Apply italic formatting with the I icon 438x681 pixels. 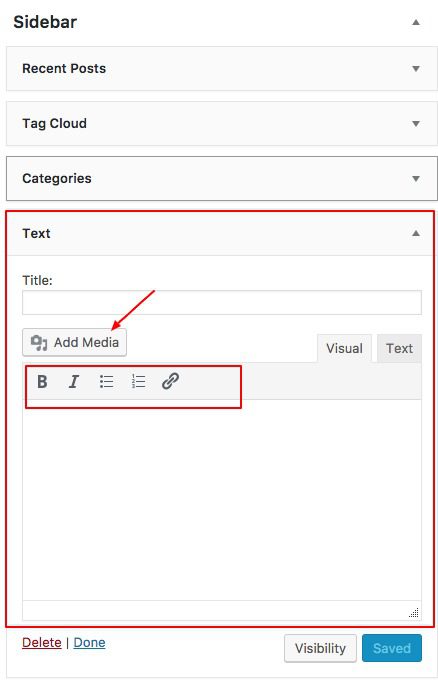pos(74,382)
